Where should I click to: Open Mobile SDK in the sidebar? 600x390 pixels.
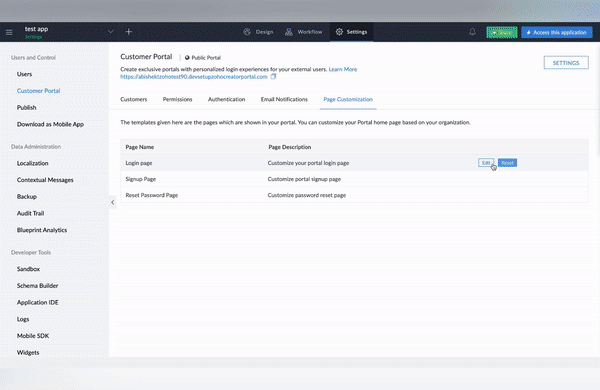click(33, 336)
